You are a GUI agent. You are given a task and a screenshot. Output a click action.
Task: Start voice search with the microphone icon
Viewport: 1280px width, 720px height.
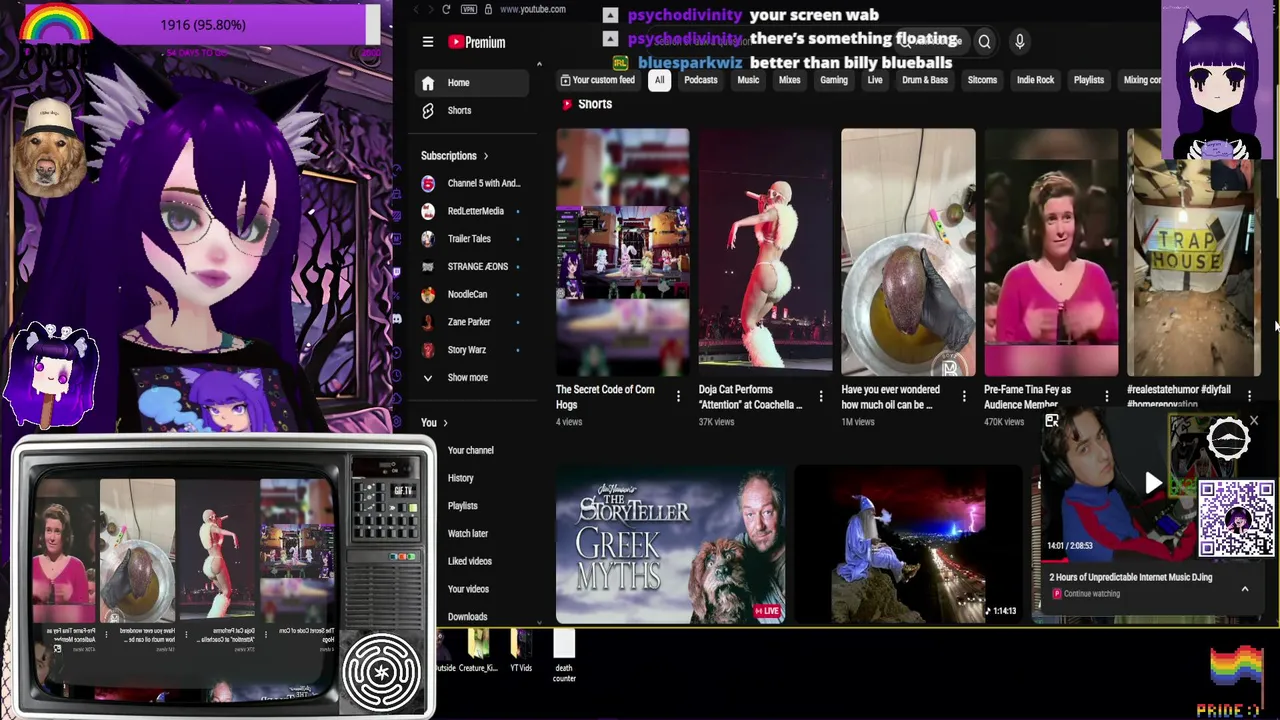click(x=1019, y=41)
